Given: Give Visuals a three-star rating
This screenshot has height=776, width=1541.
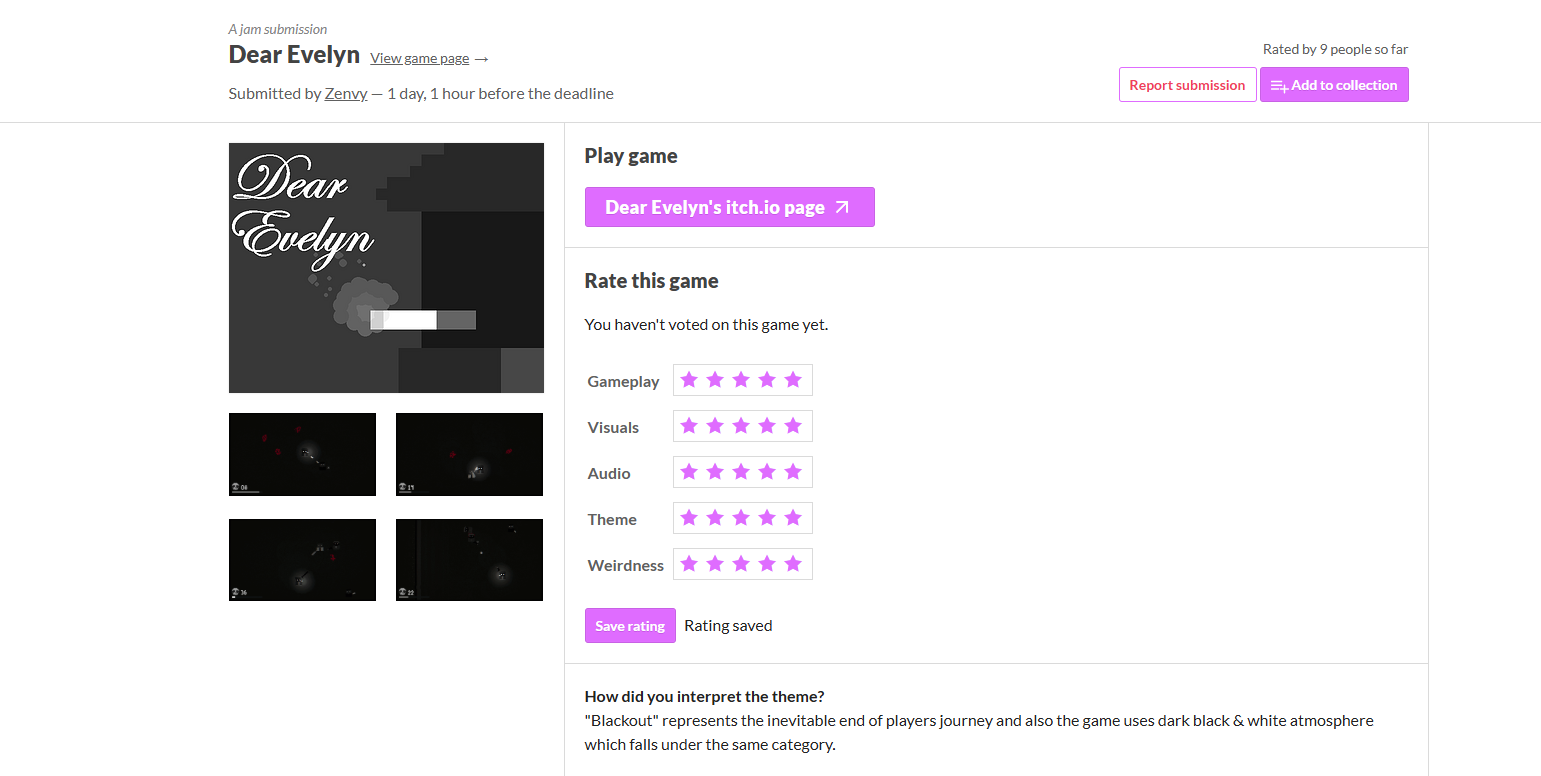Looking at the screenshot, I should point(741,426).
